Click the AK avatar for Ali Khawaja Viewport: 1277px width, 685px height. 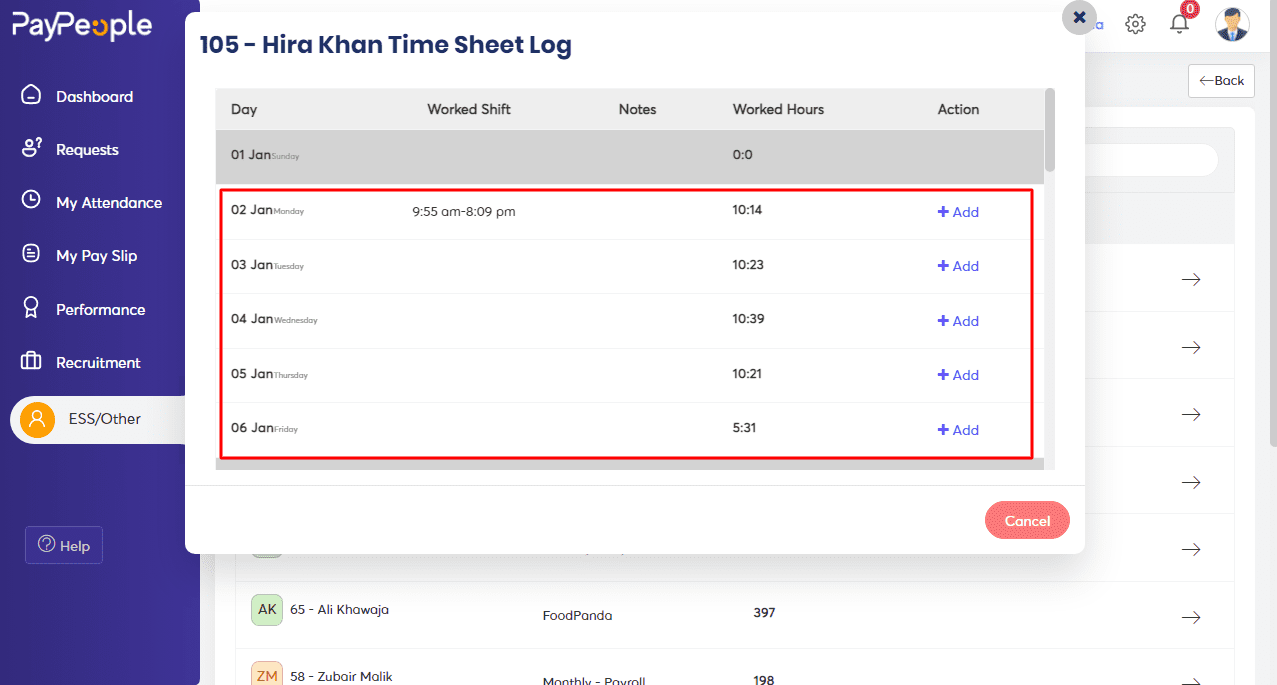click(267, 609)
